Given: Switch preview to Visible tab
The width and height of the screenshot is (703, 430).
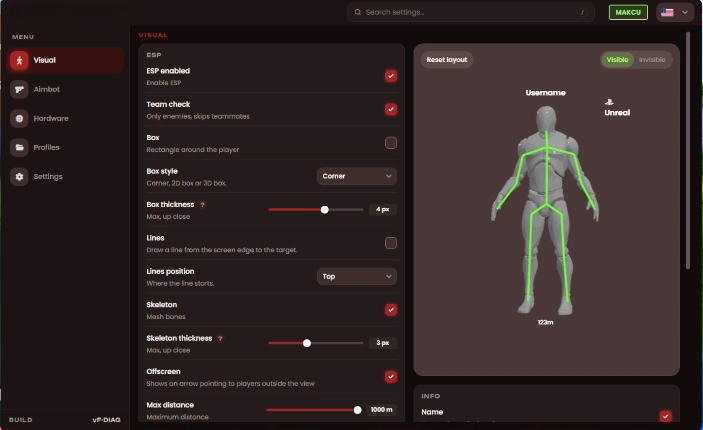Looking at the screenshot, I should pyautogui.click(x=617, y=60).
